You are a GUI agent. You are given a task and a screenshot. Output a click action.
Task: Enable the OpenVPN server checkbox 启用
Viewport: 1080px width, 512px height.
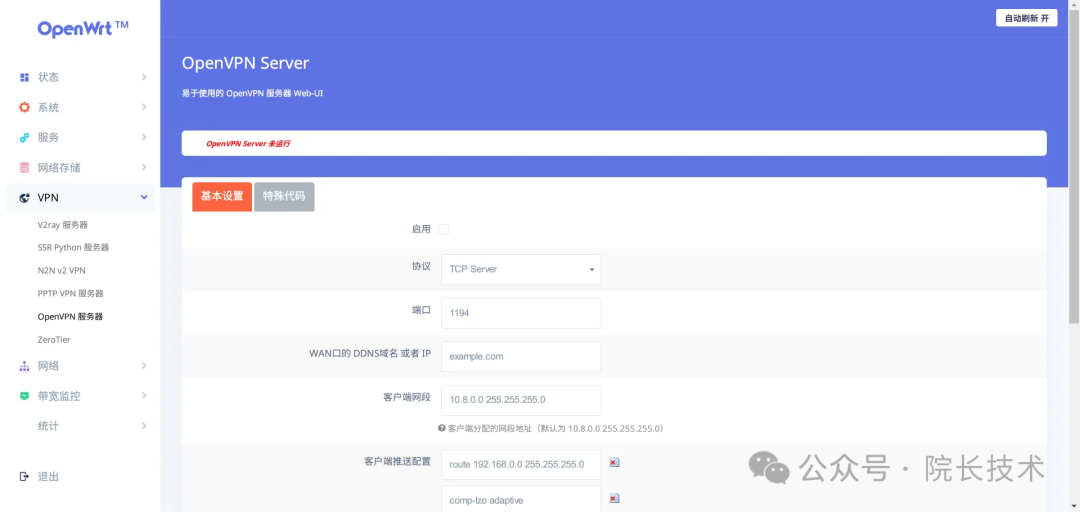point(444,229)
